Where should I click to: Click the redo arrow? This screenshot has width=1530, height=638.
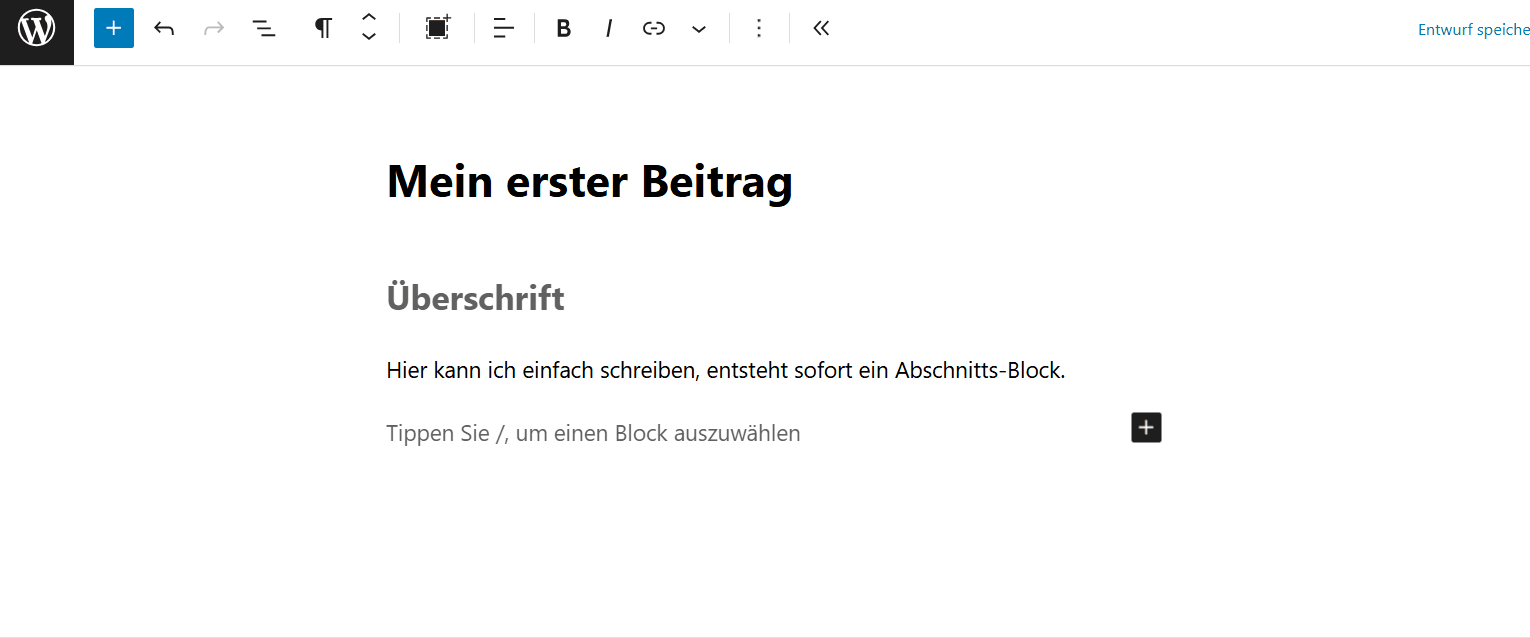[214, 29]
